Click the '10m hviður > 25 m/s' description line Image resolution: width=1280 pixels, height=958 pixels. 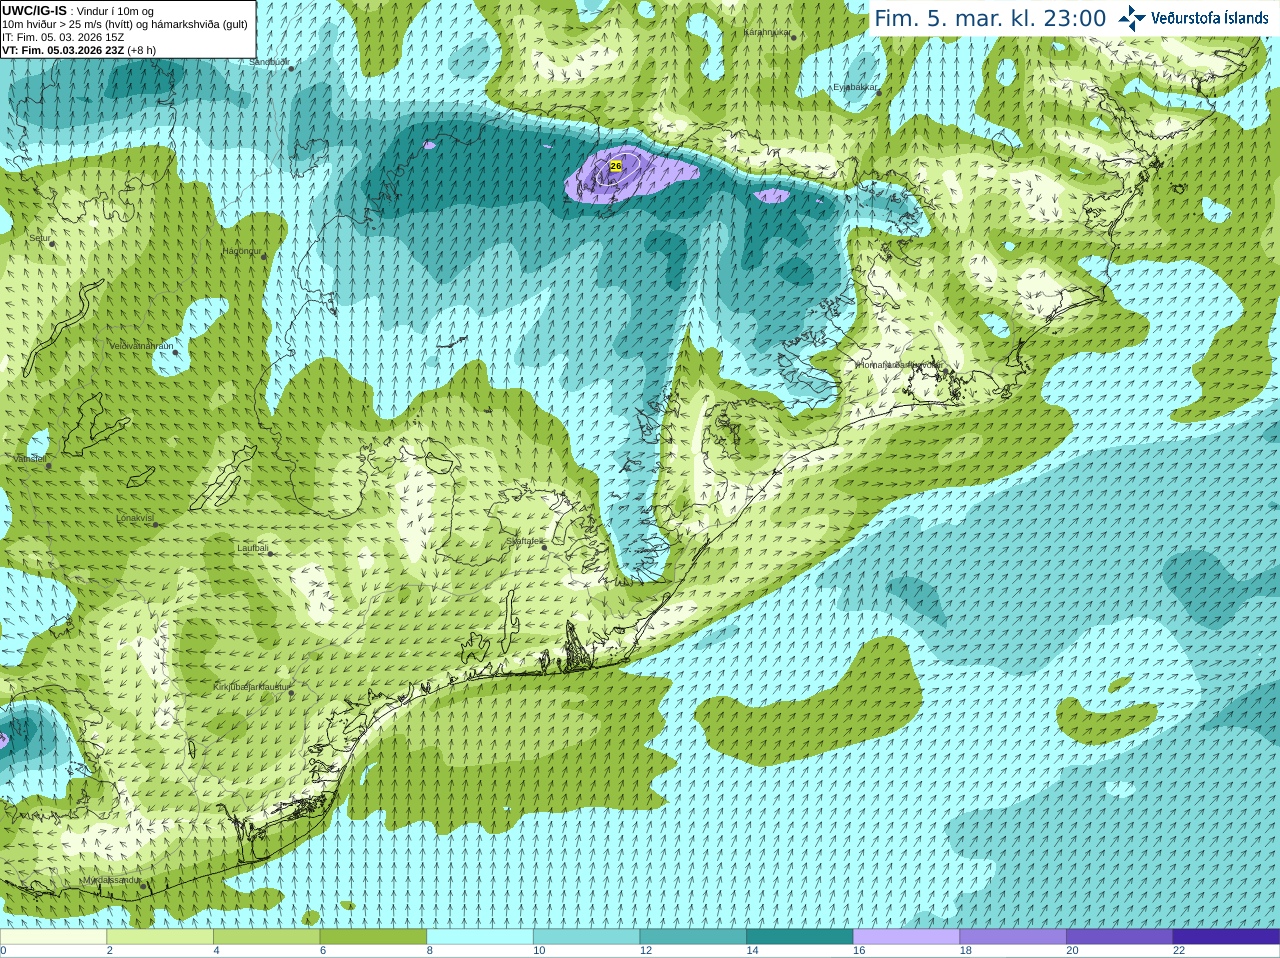[125, 24]
